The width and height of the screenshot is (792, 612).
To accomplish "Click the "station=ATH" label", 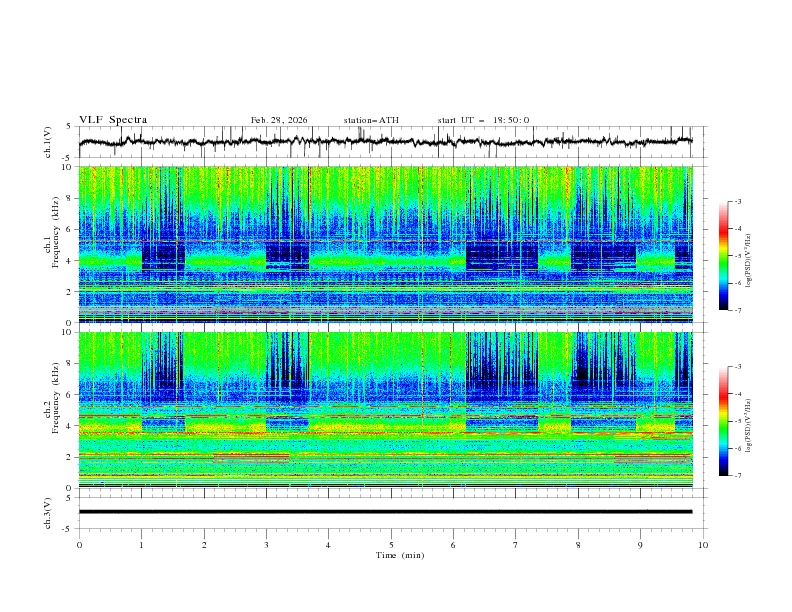I will [x=371, y=120].
